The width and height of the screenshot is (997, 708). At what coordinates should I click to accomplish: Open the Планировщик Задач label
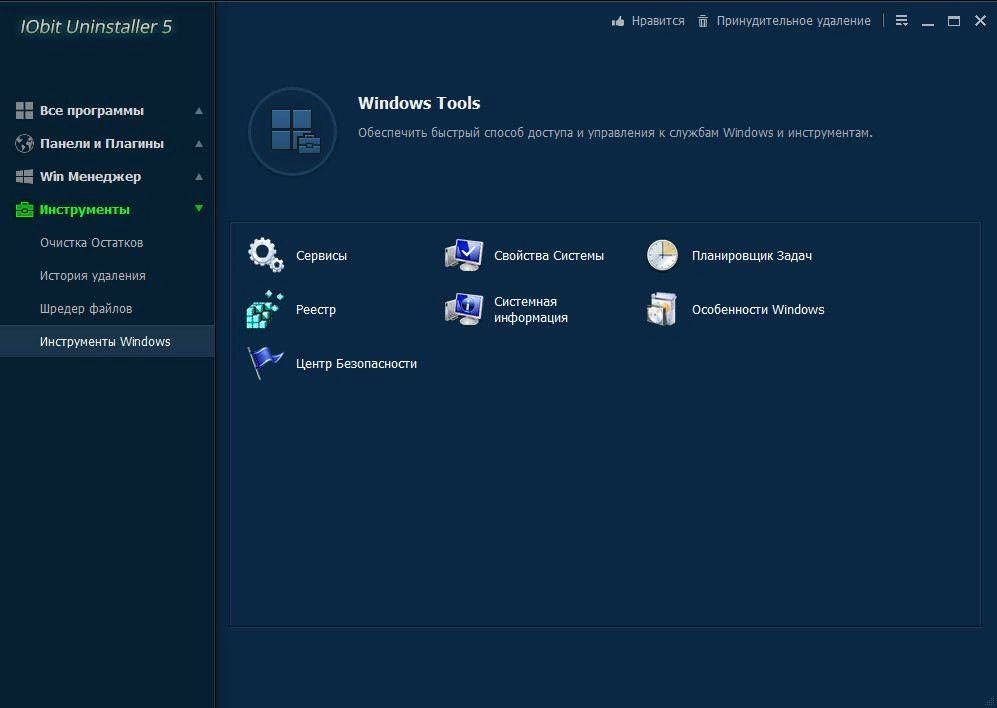pyautogui.click(x=752, y=256)
